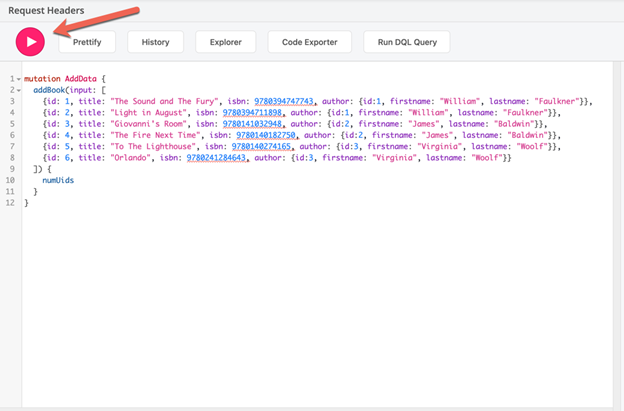This screenshot has height=411, width=624.
Task: Click the "James" firstname on line 6
Action: click(x=437, y=135)
